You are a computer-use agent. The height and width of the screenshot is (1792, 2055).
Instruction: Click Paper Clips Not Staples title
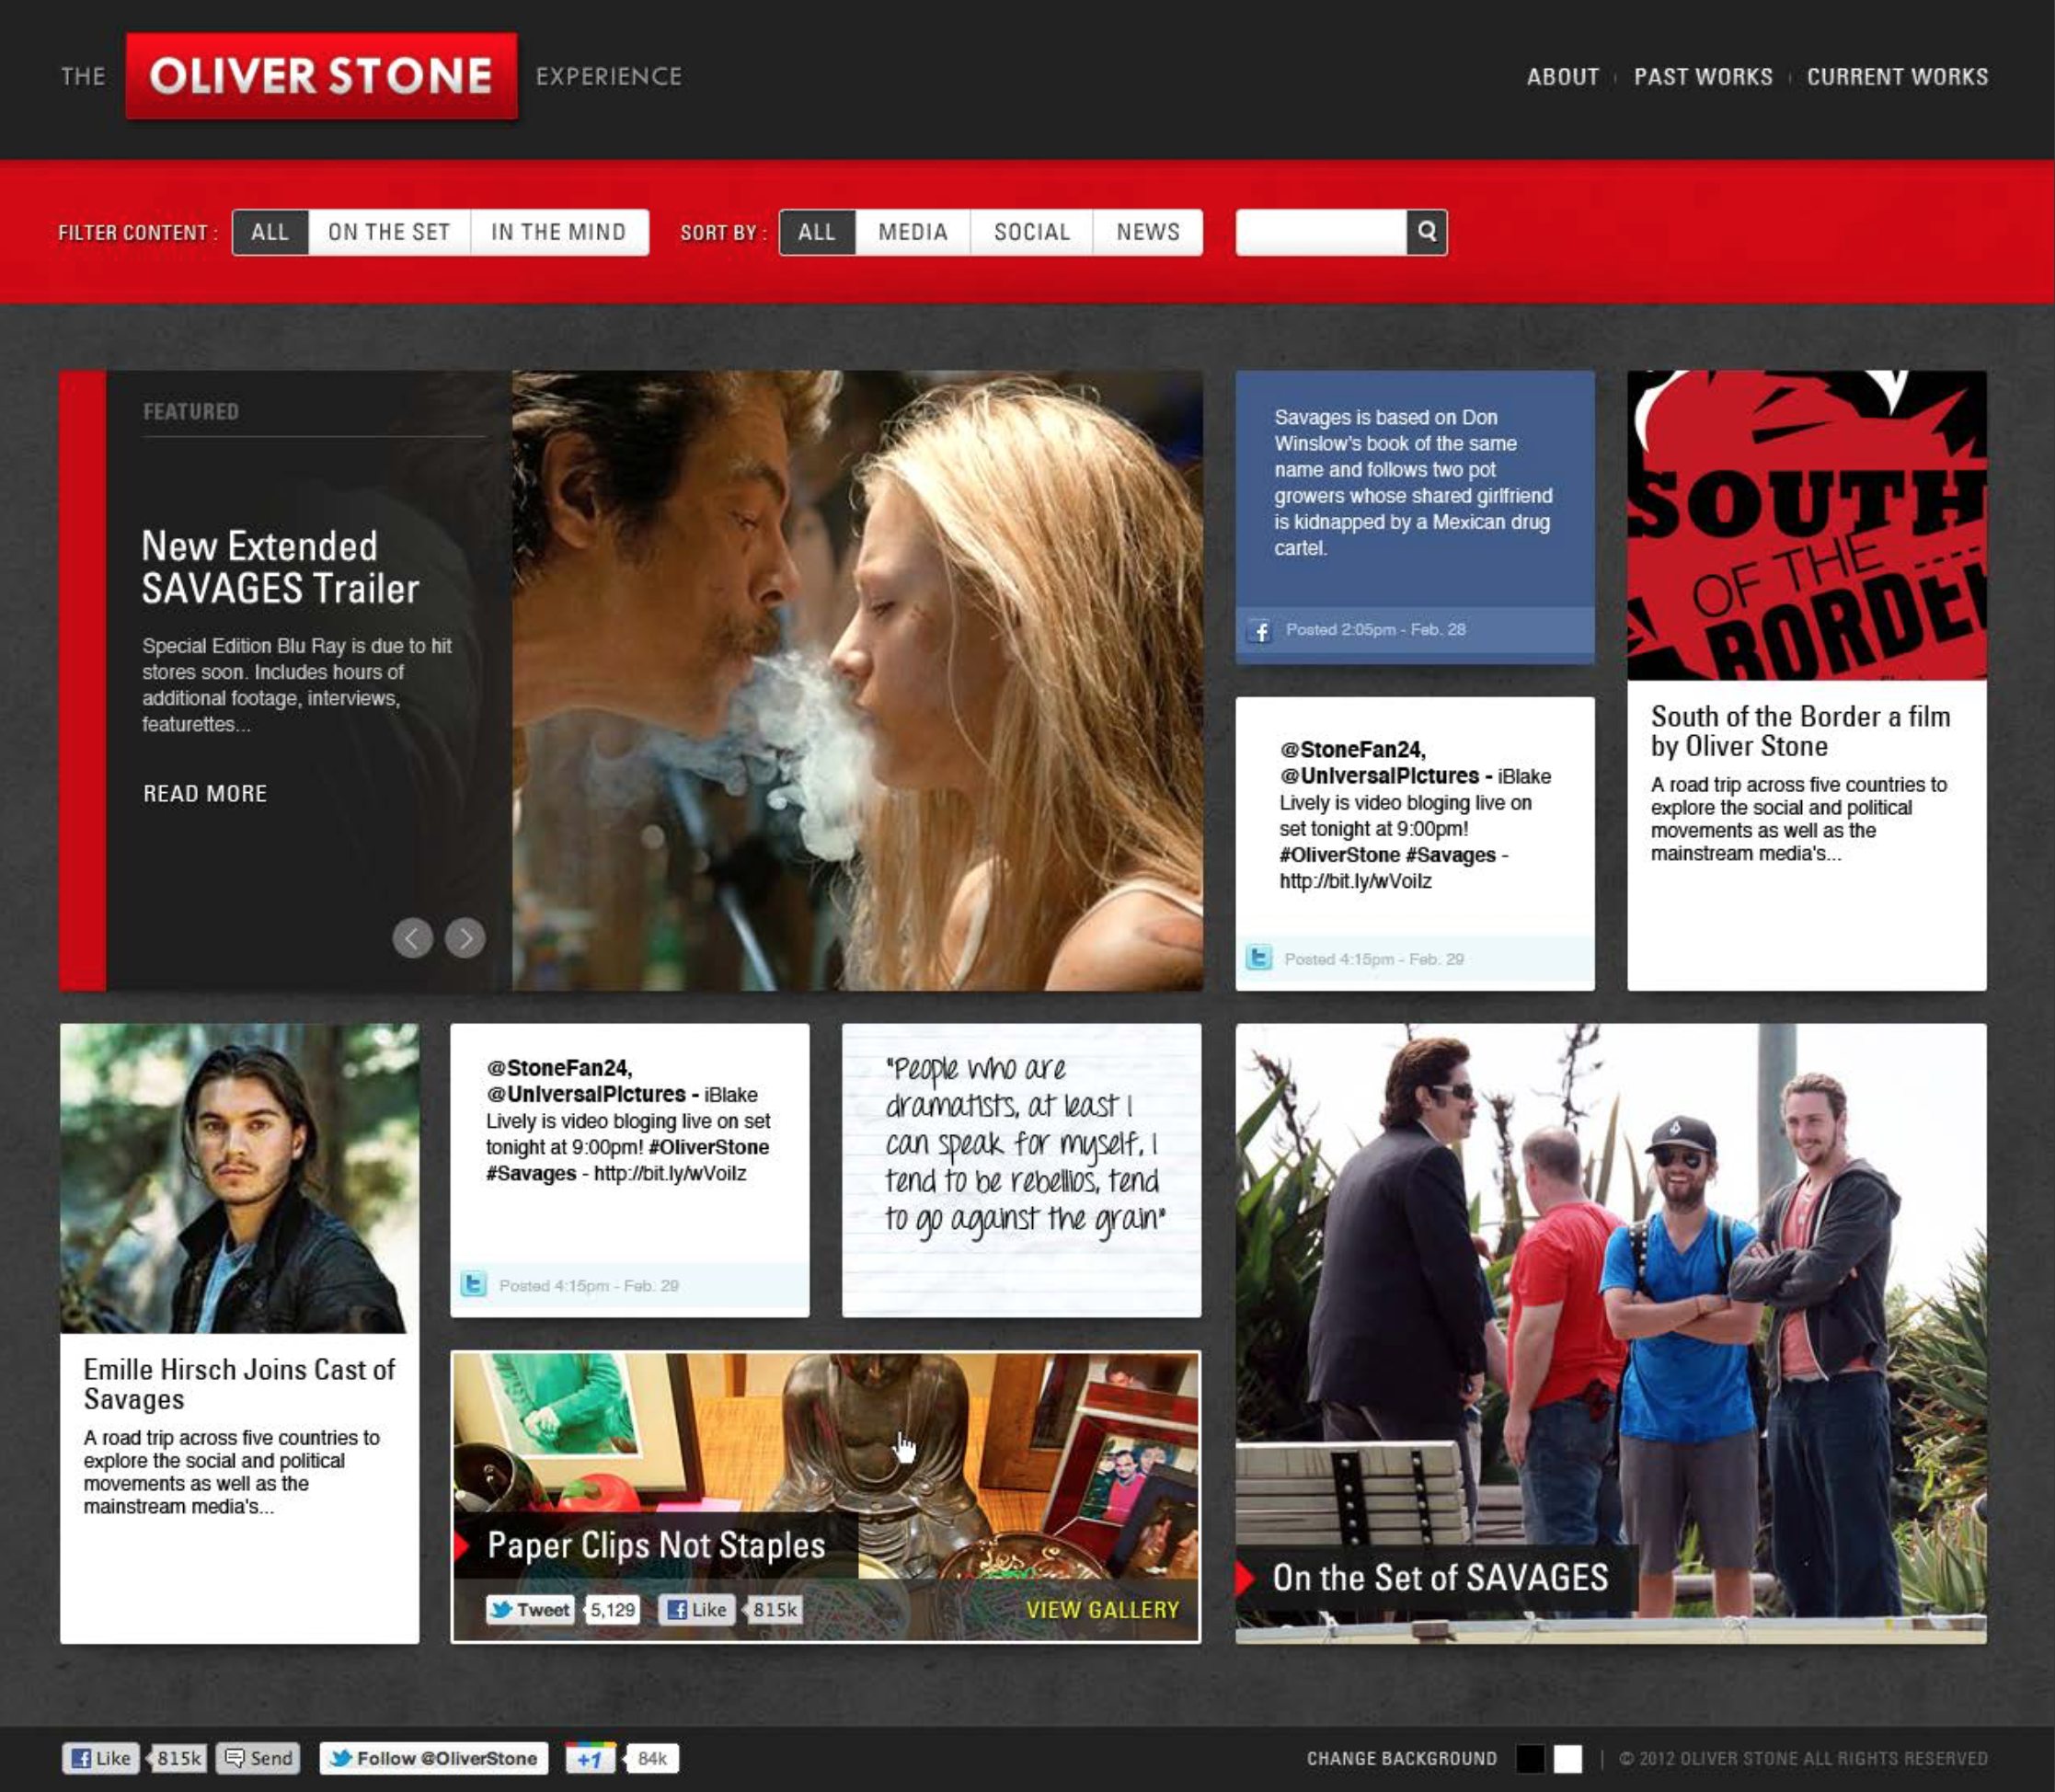coord(656,1546)
